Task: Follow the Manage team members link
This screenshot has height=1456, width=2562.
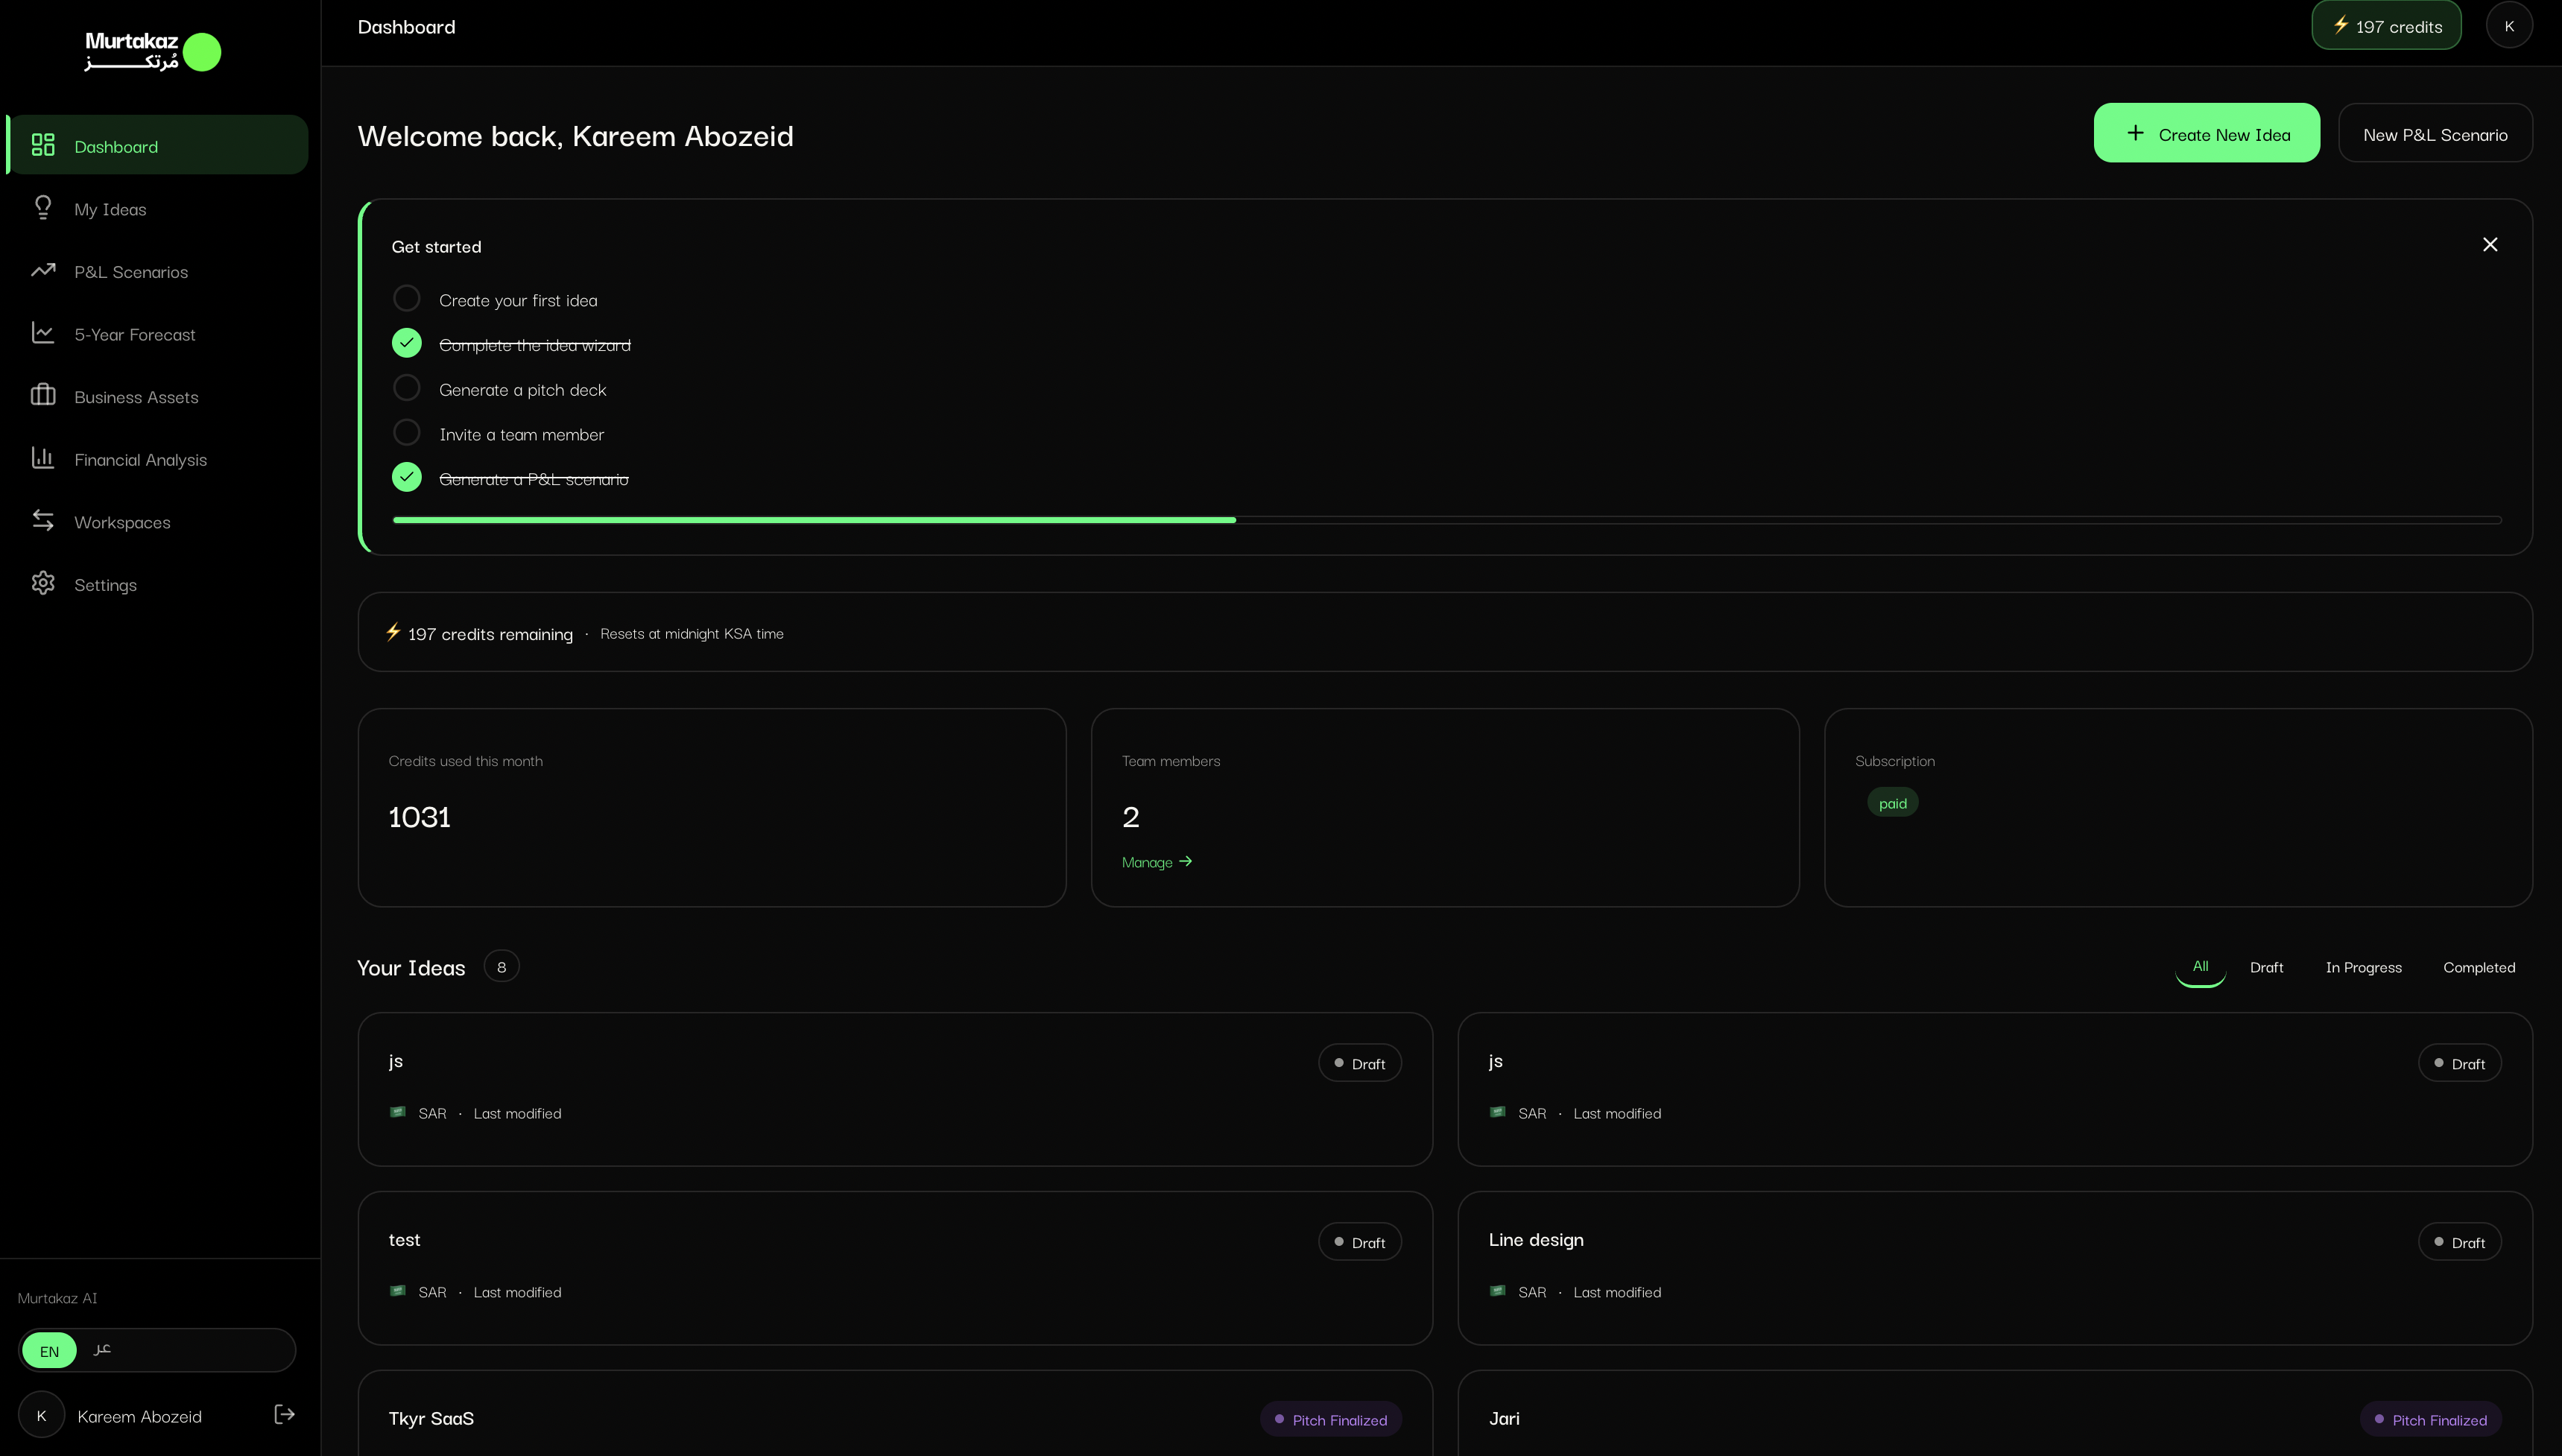Action: pyautogui.click(x=1157, y=862)
